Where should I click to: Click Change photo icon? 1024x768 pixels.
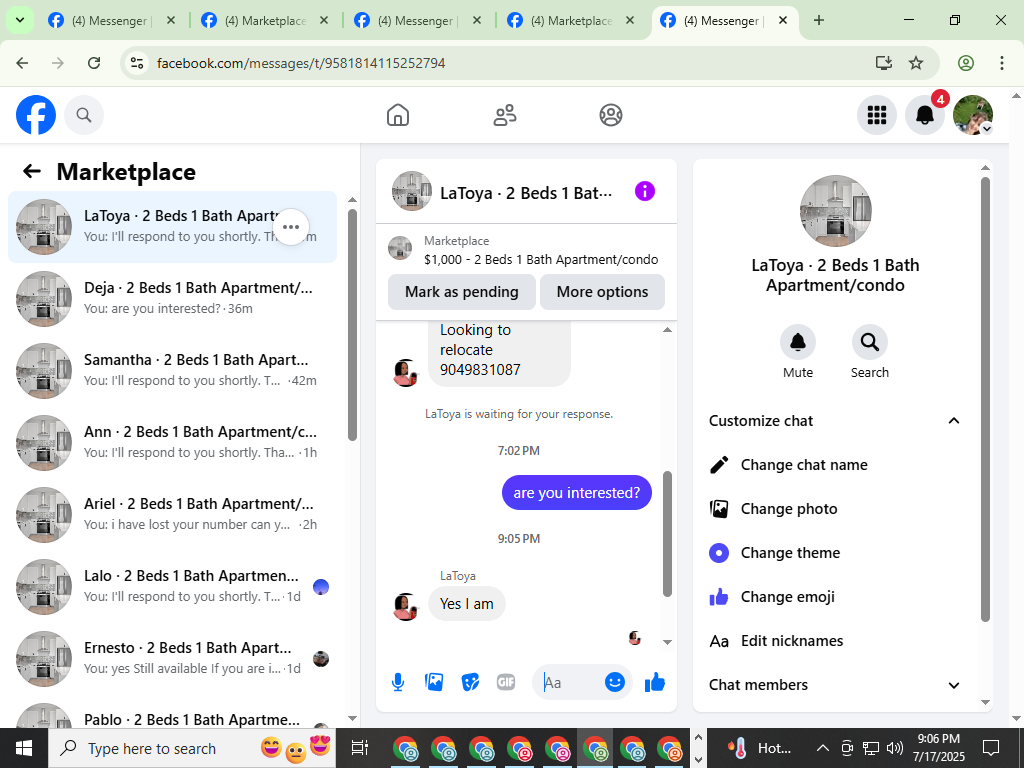(x=719, y=509)
